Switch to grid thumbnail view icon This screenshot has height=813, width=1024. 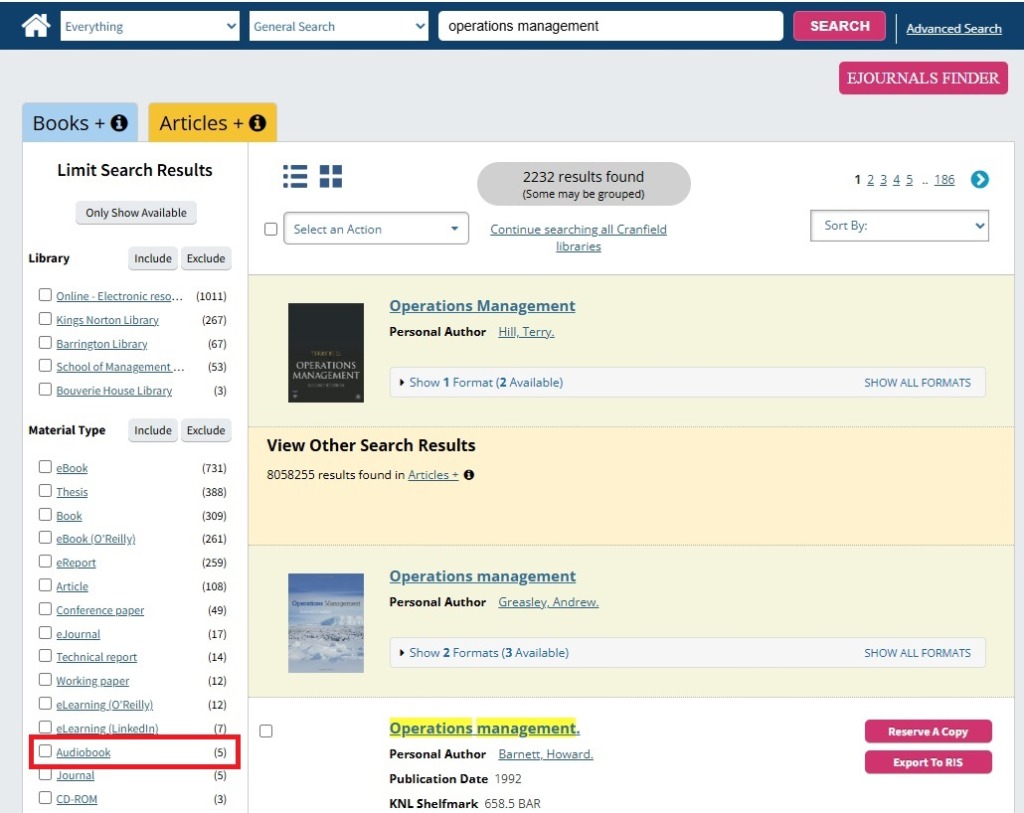(331, 177)
